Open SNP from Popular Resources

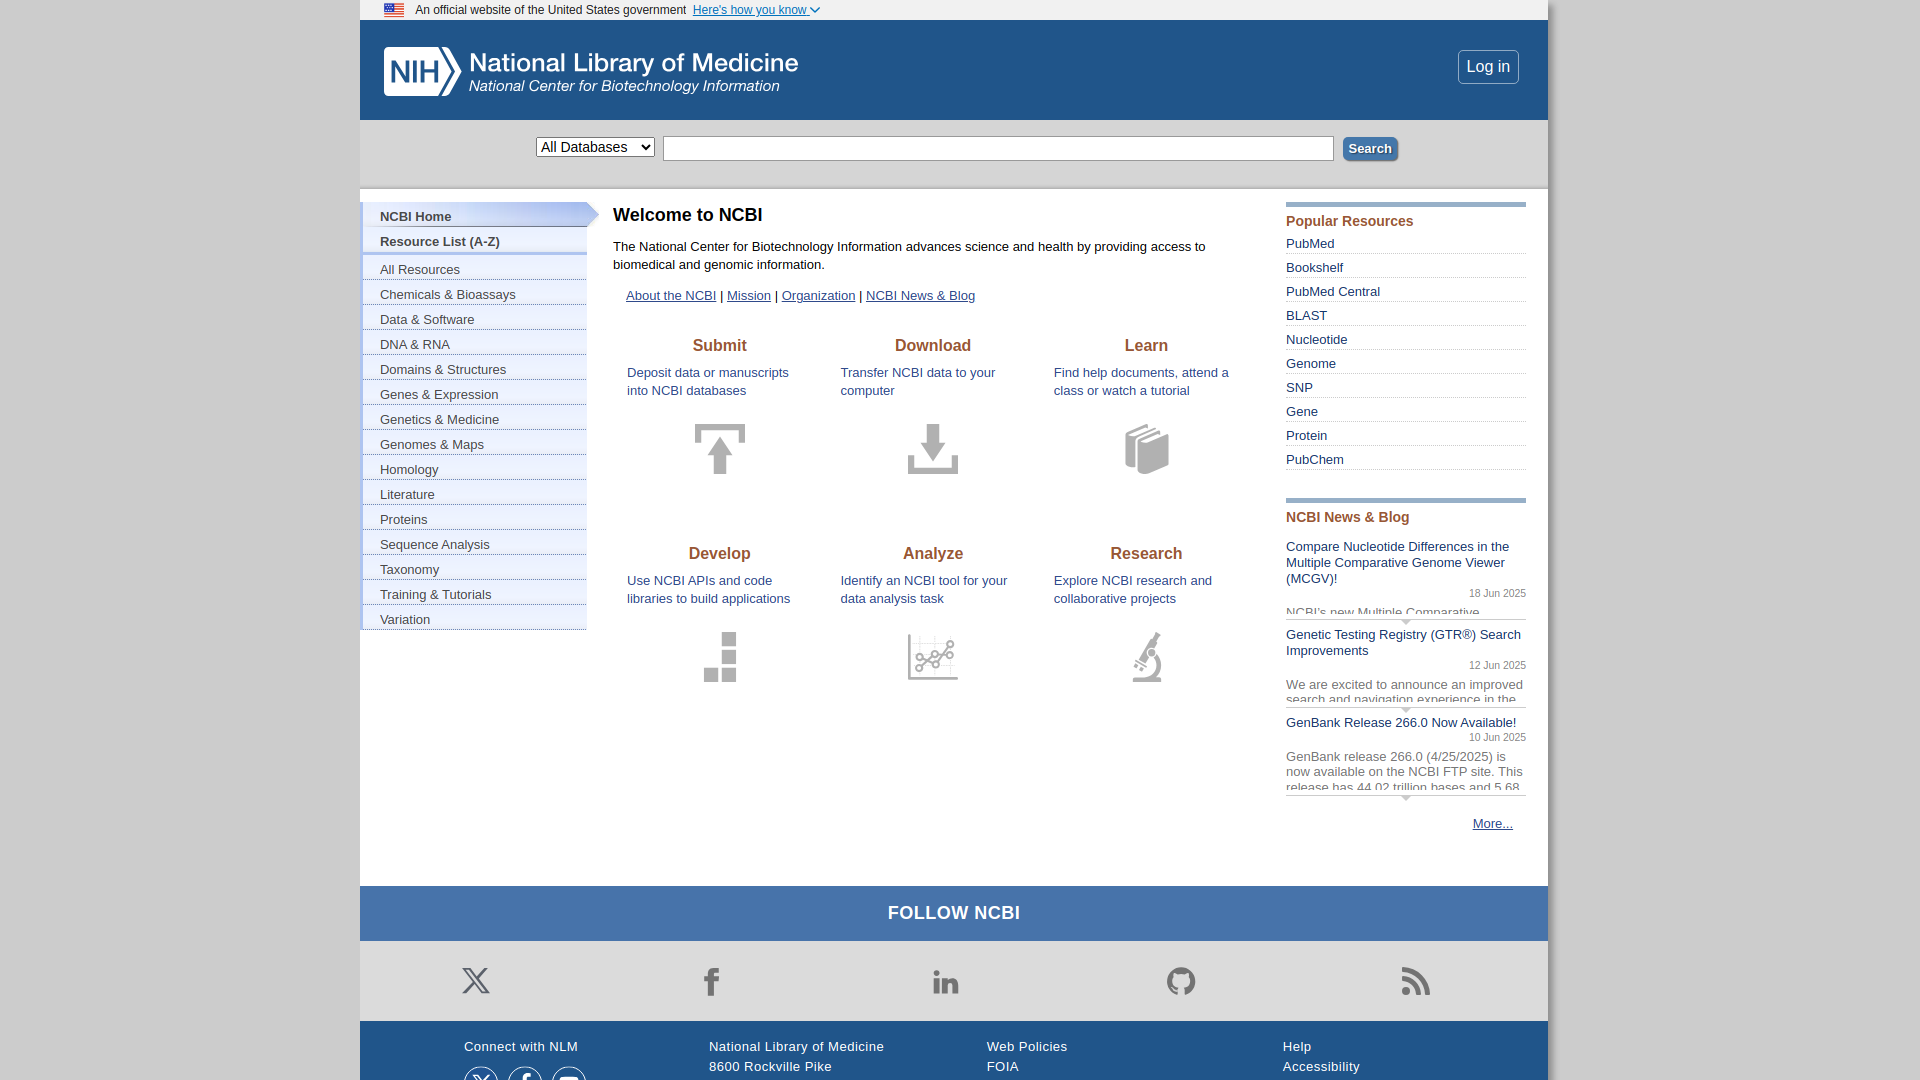(1299, 388)
